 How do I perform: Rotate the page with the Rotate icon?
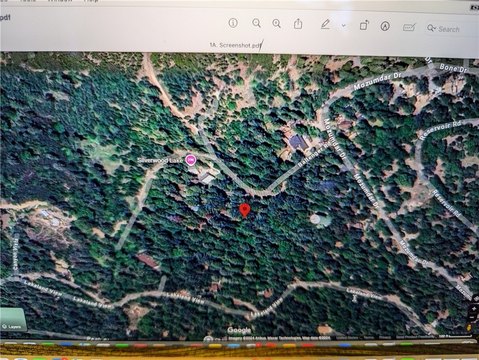coord(364,25)
